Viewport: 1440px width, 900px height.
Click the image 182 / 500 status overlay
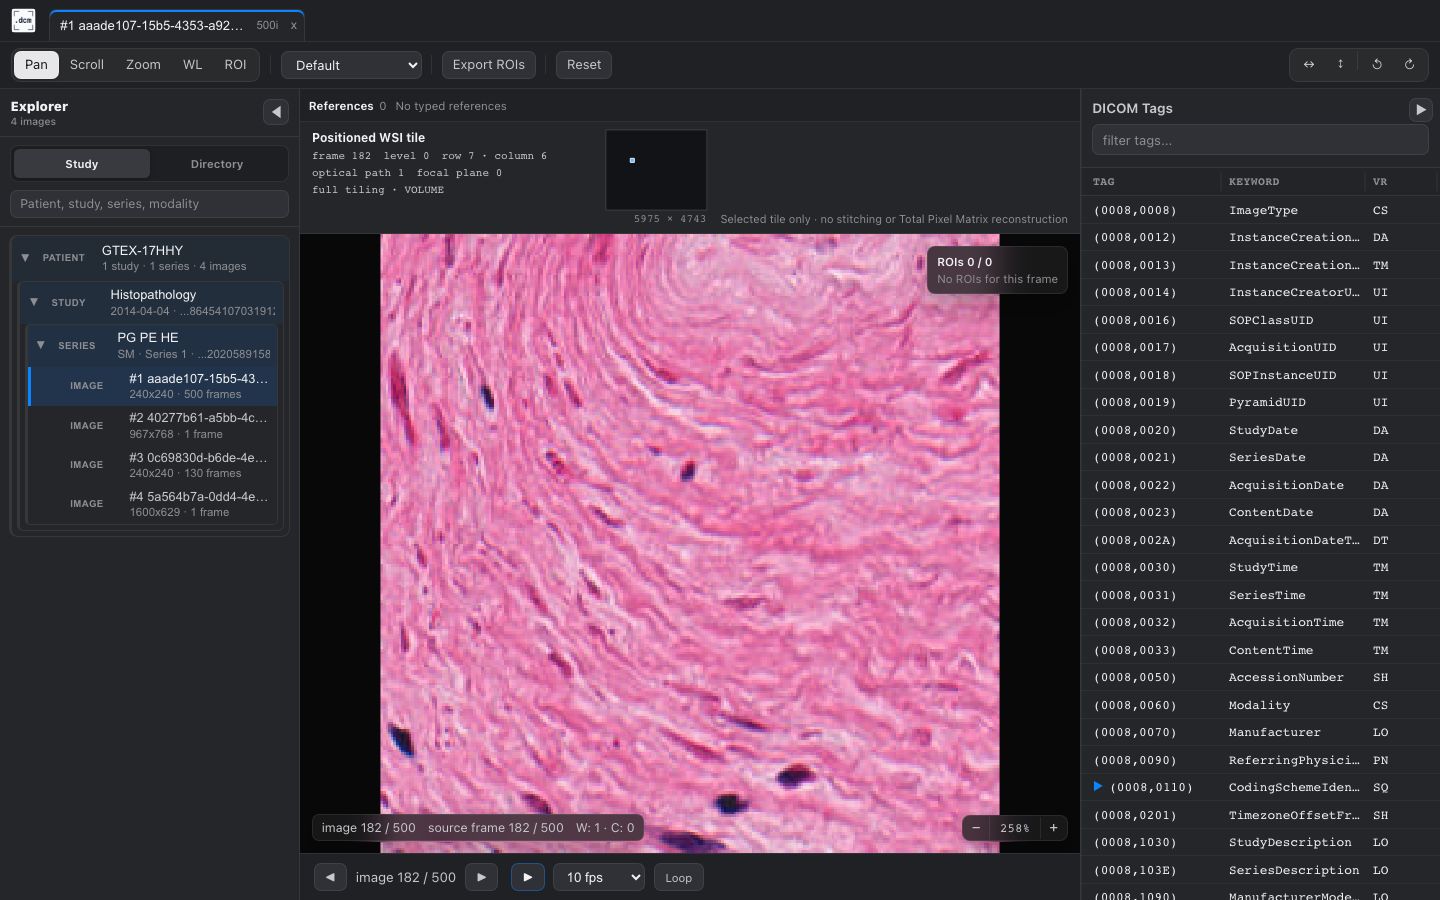pos(477,828)
